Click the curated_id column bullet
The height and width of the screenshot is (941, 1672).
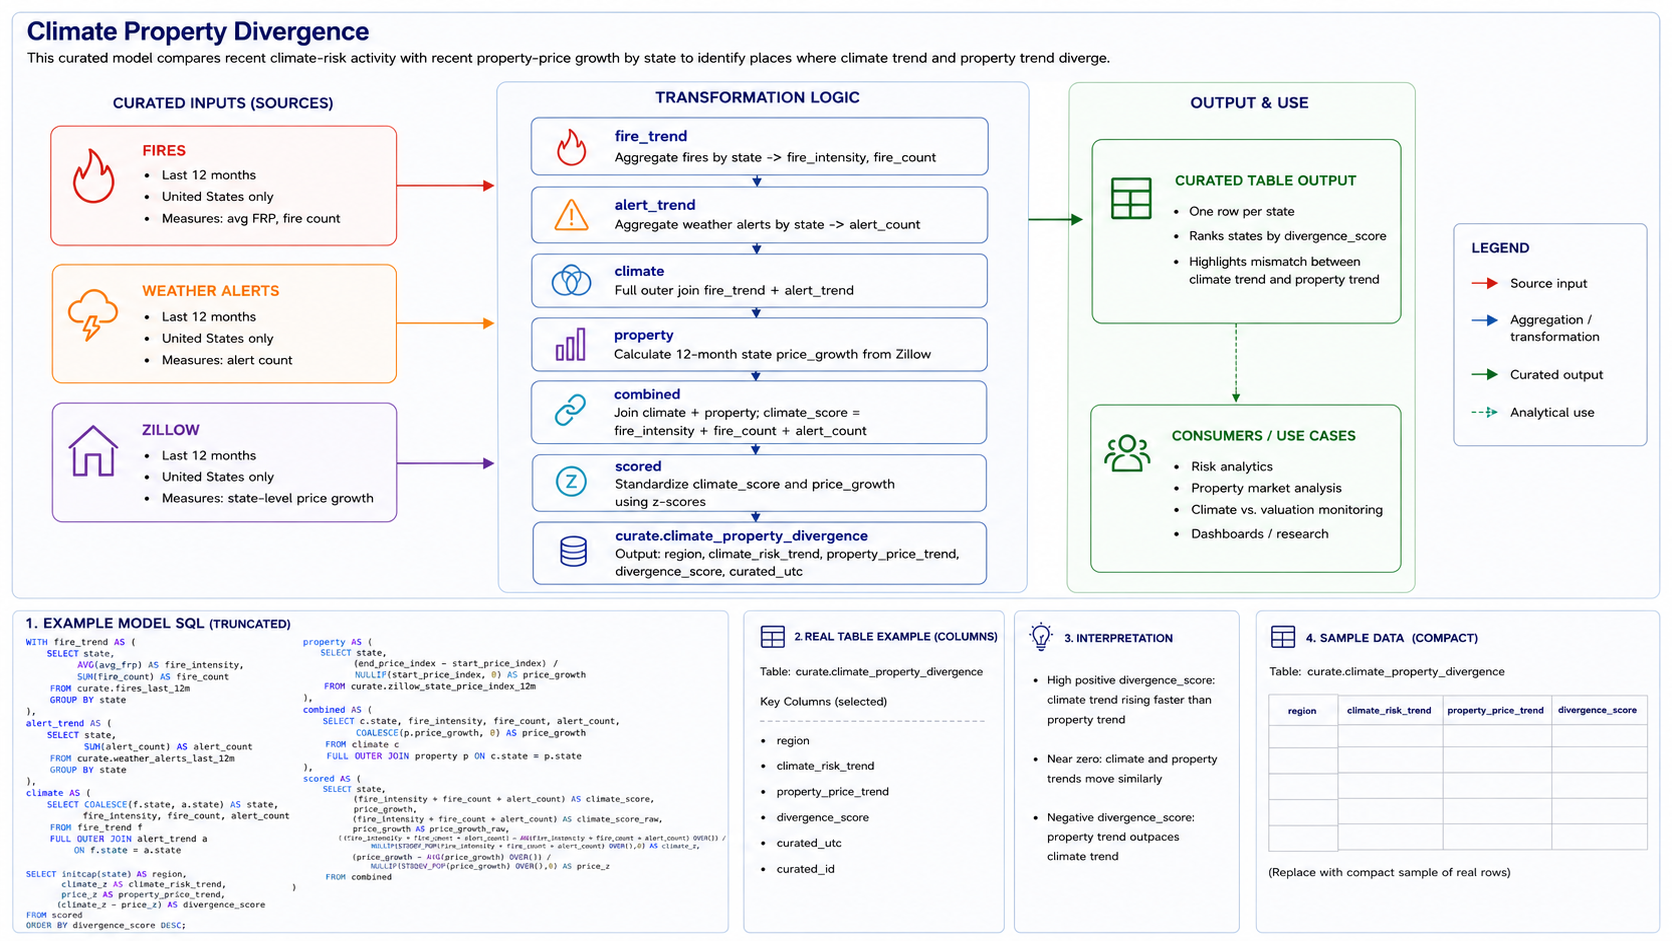tap(805, 869)
